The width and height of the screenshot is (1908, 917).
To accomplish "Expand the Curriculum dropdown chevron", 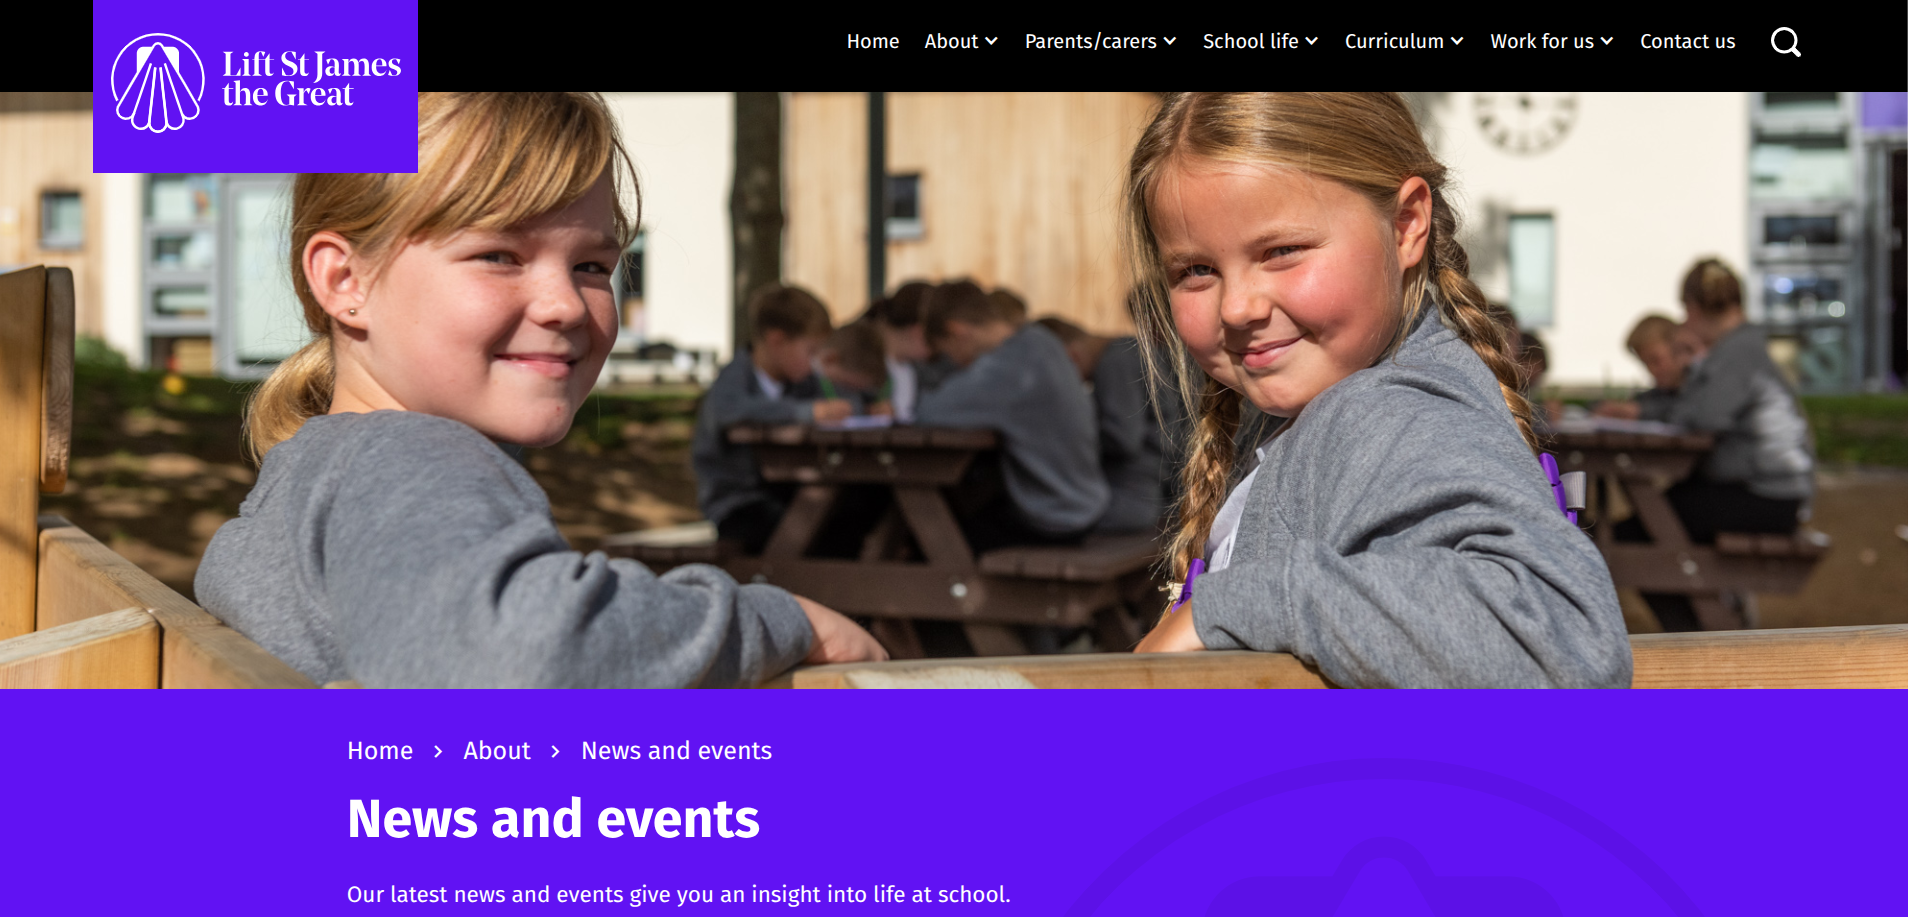I will point(1457,41).
